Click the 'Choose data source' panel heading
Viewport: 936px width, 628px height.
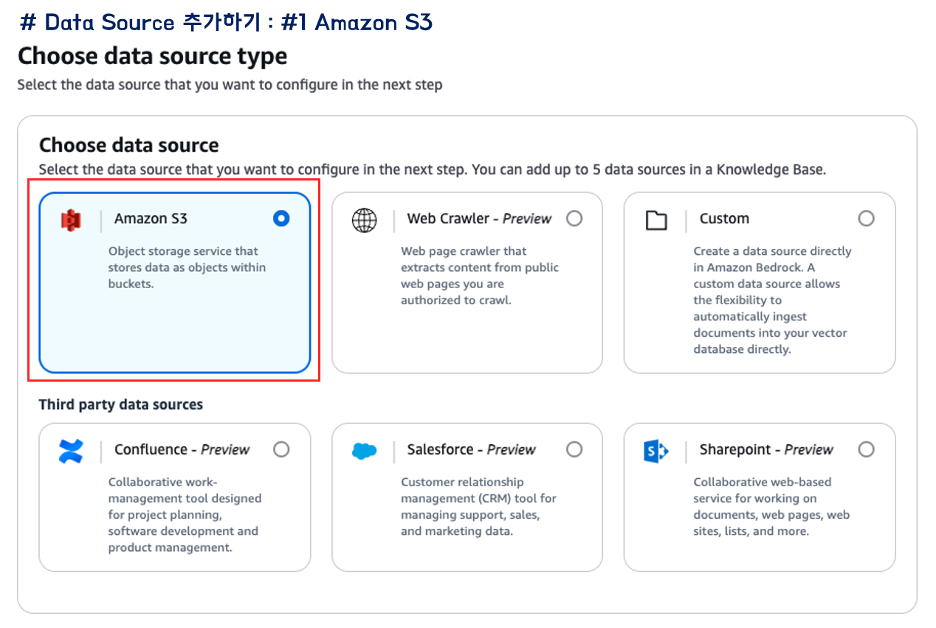tap(129, 145)
